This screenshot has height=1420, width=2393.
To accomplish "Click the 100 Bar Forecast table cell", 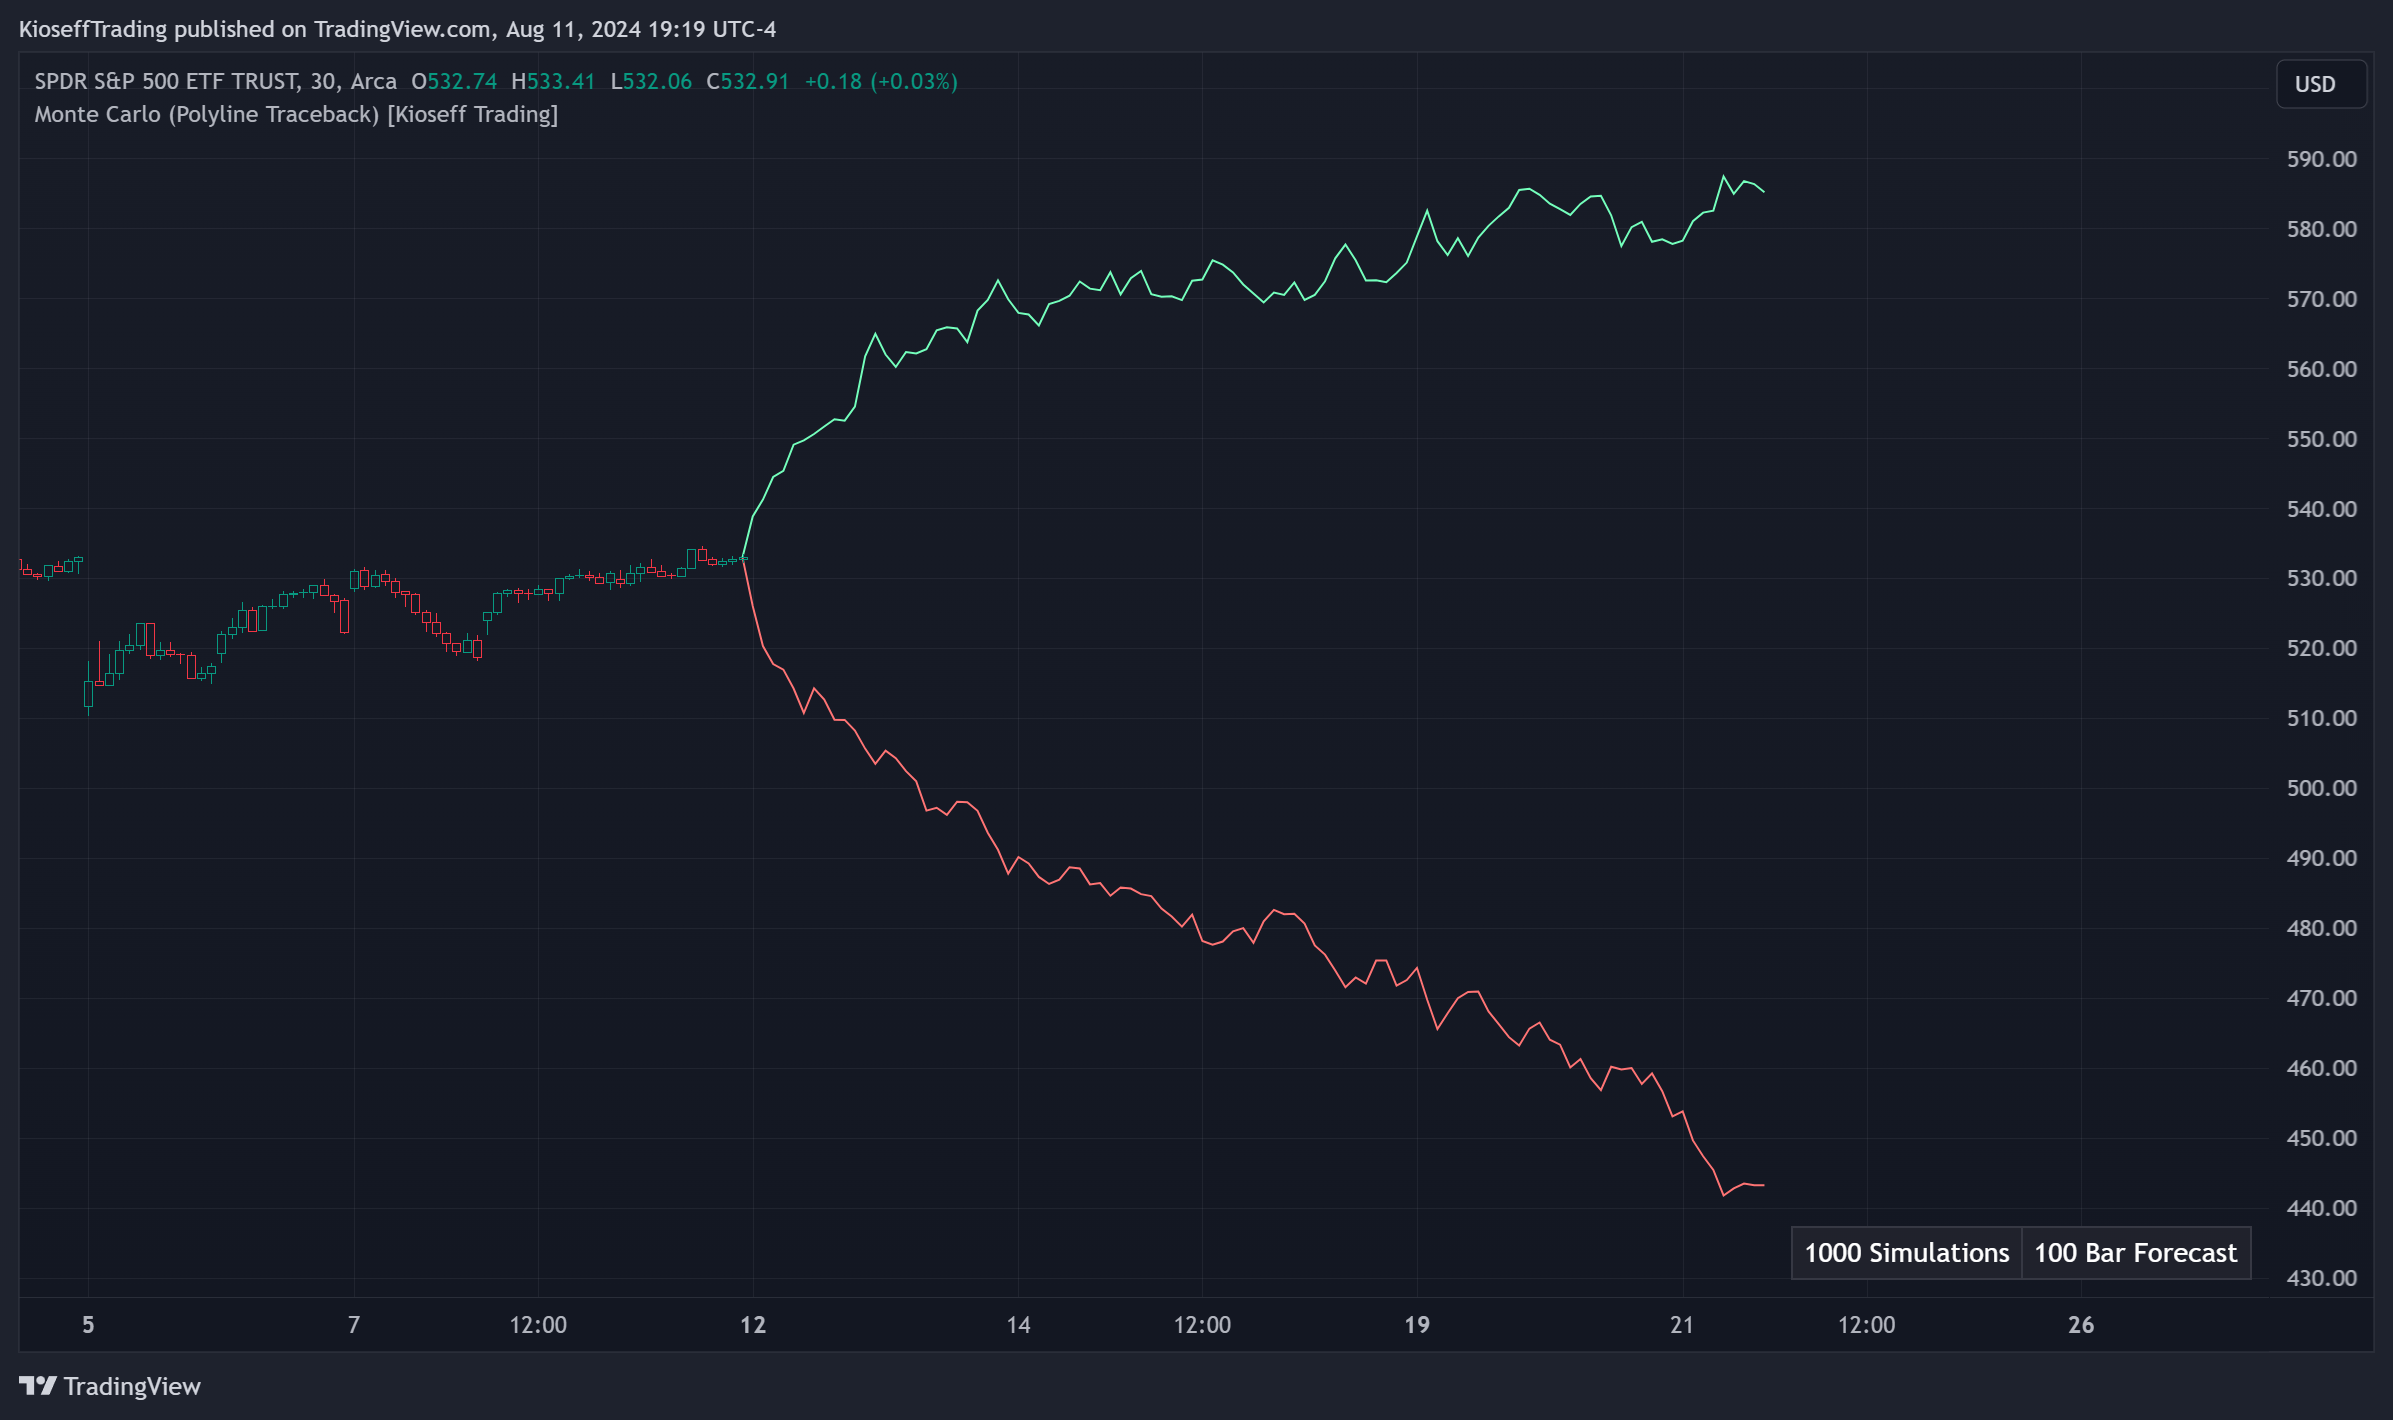I will pos(2136,1253).
